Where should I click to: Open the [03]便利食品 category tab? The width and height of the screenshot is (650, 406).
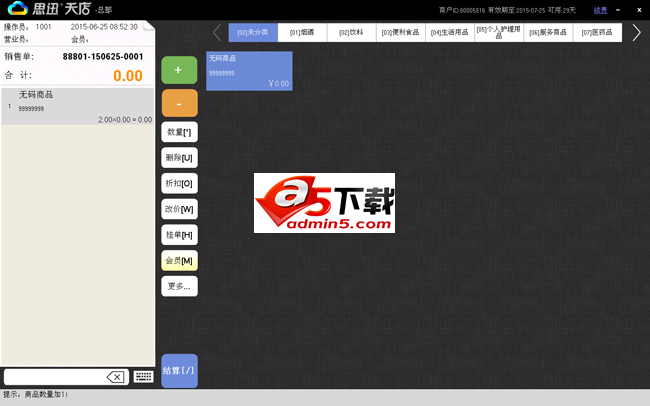coord(401,32)
